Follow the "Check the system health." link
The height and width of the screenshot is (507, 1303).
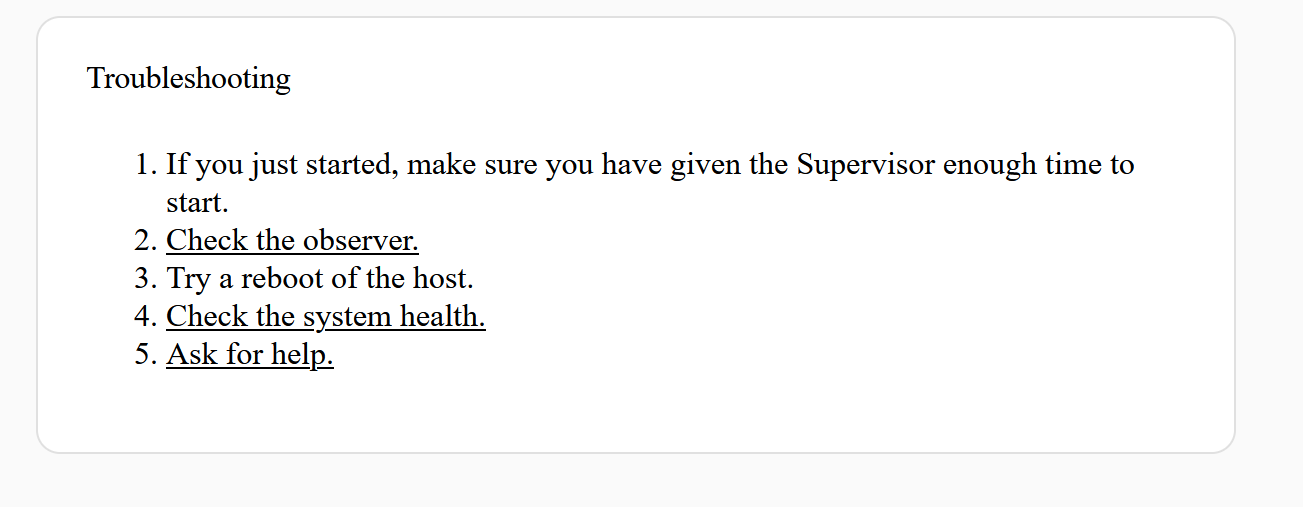click(326, 317)
